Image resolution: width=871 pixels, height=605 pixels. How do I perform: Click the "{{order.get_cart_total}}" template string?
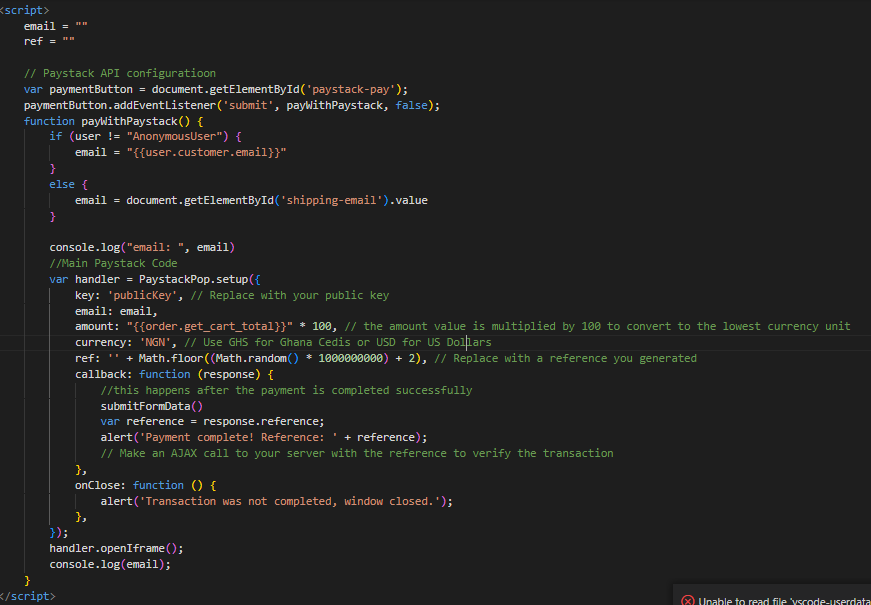(209, 327)
